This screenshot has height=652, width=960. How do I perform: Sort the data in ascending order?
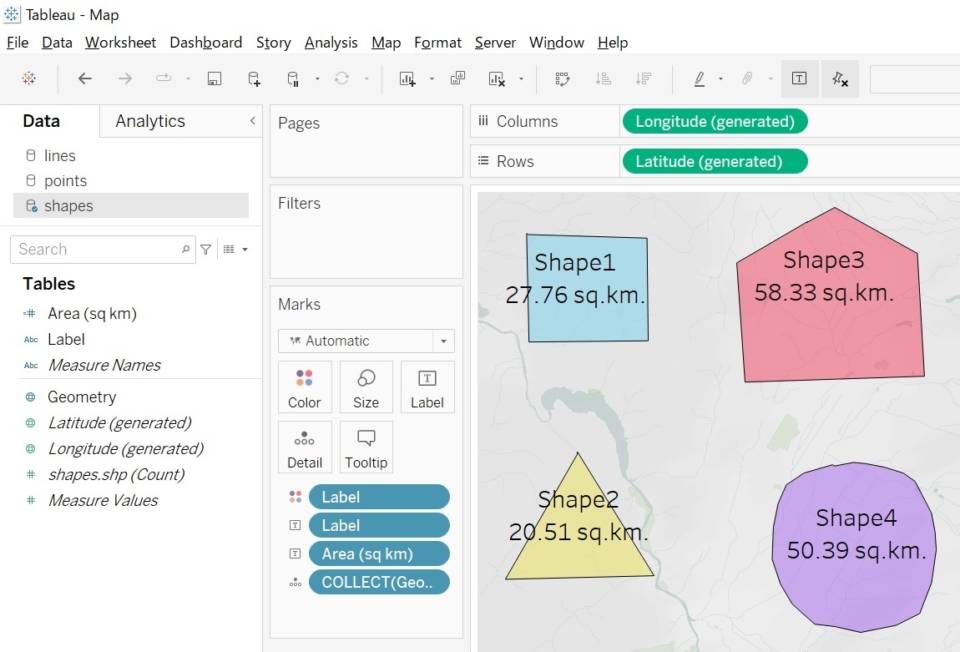click(x=604, y=78)
